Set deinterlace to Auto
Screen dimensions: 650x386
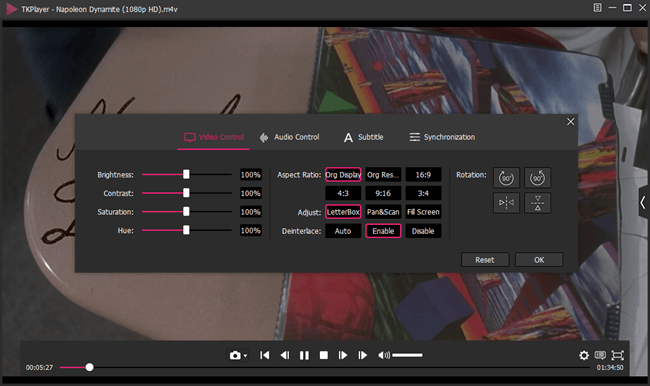343,231
